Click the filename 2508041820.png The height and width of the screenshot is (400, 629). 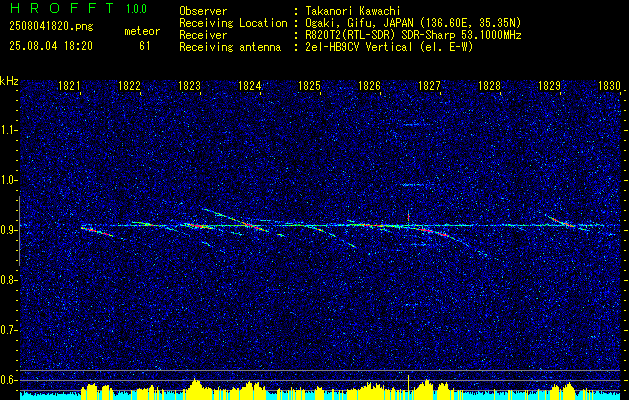click(x=51, y=27)
